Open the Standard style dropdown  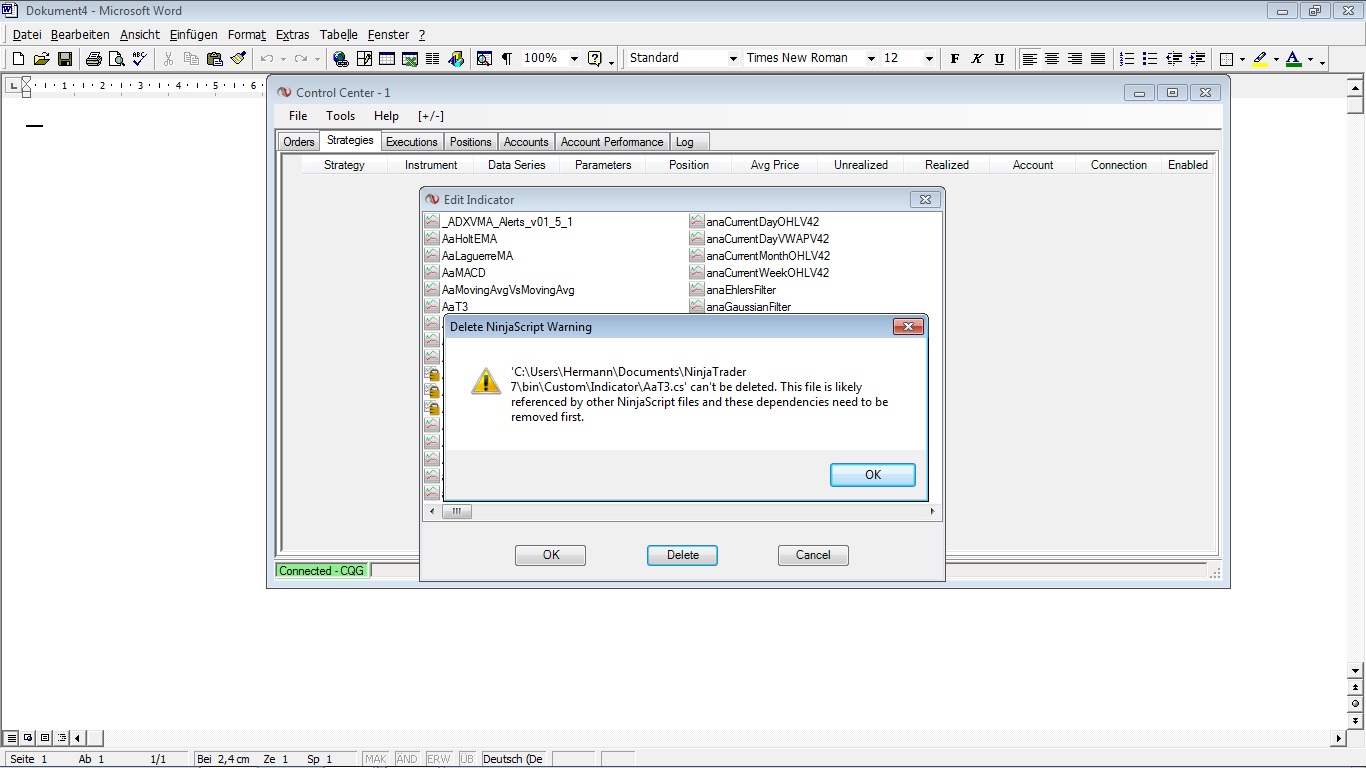pyautogui.click(x=731, y=59)
